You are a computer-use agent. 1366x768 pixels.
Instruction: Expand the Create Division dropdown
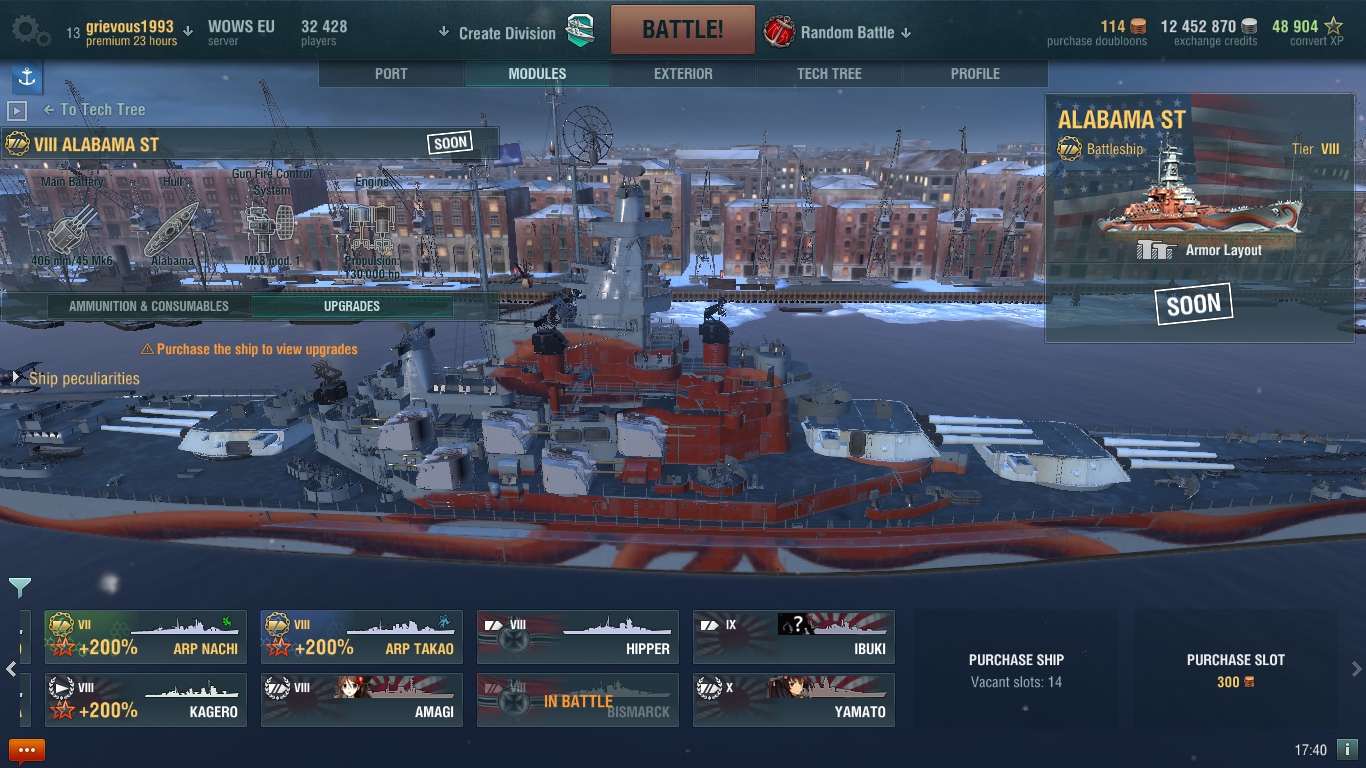pyautogui.click(x=498, y=33)
